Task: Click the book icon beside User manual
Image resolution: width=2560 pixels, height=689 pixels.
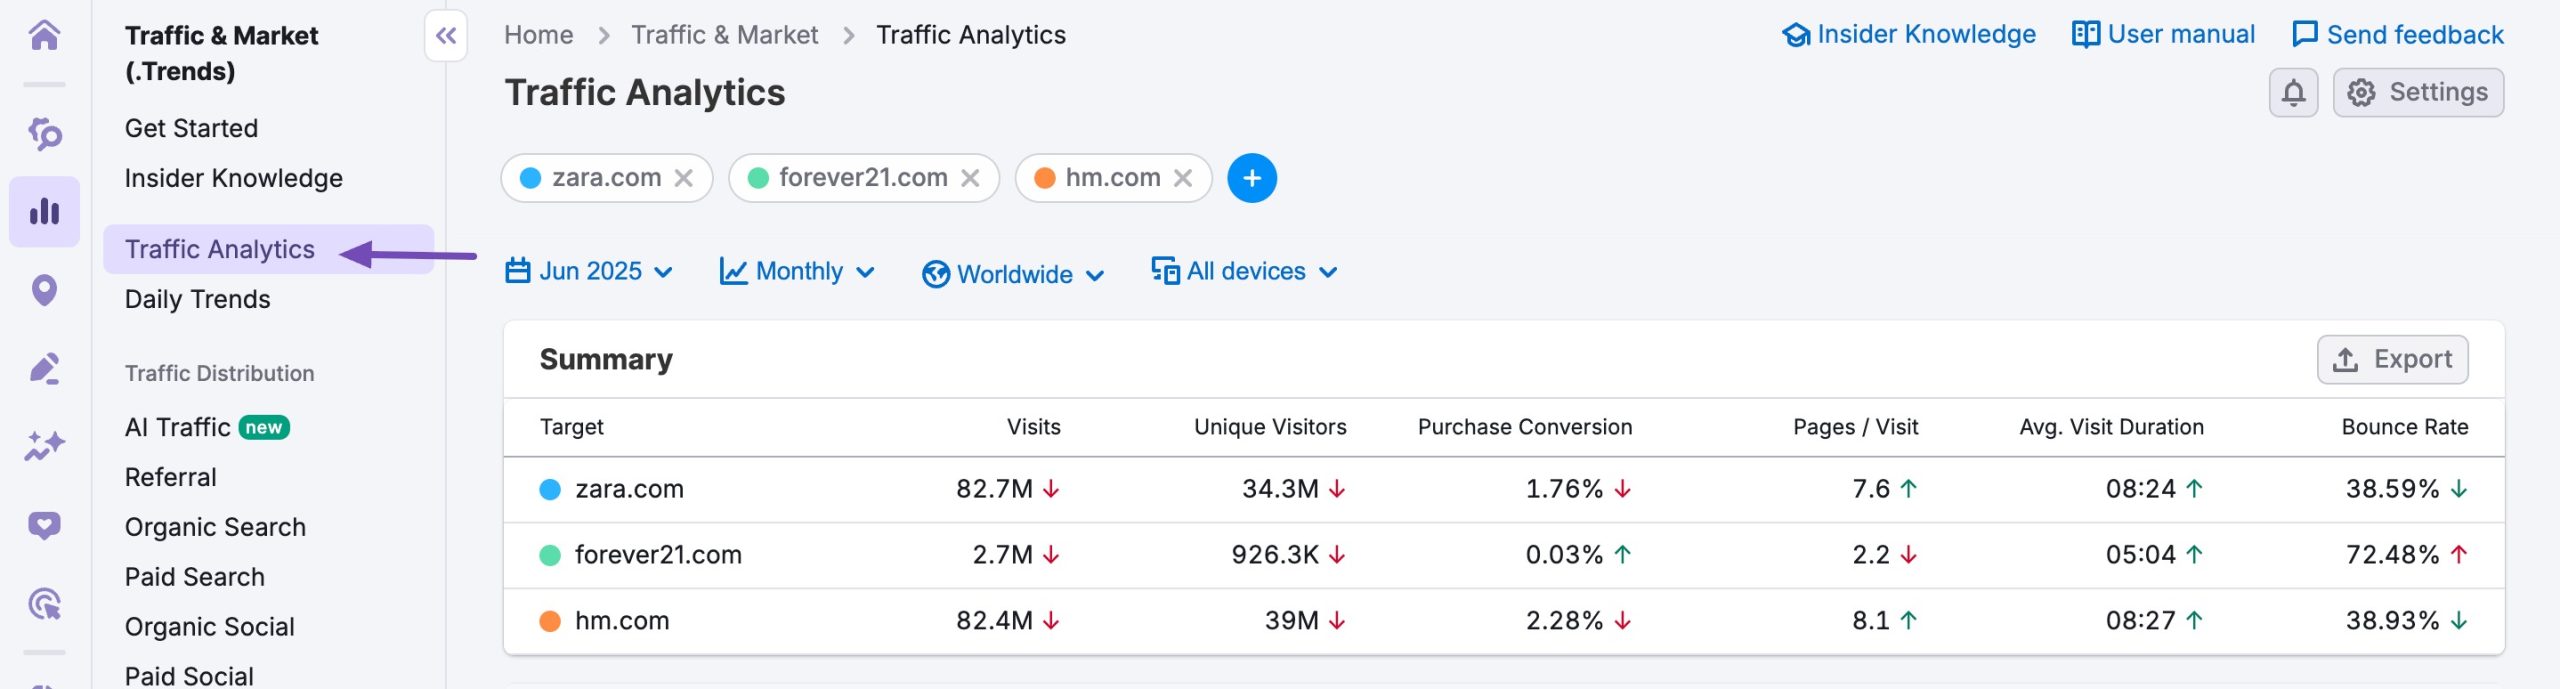Action: (x=2086, y=35)
